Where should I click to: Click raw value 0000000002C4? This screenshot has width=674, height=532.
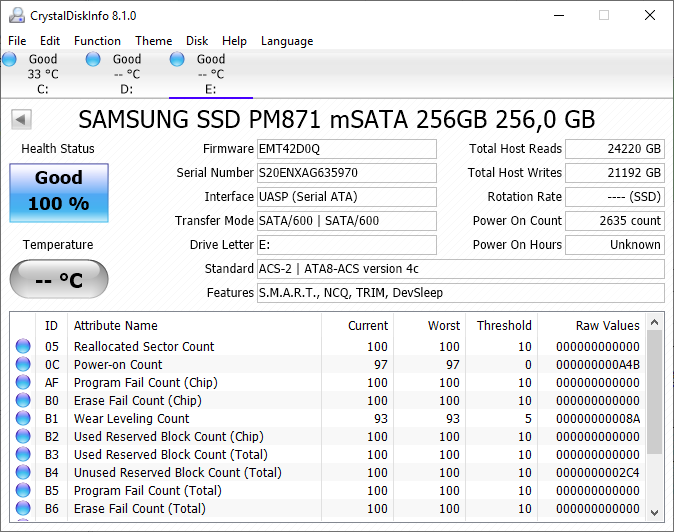point(597,473)
